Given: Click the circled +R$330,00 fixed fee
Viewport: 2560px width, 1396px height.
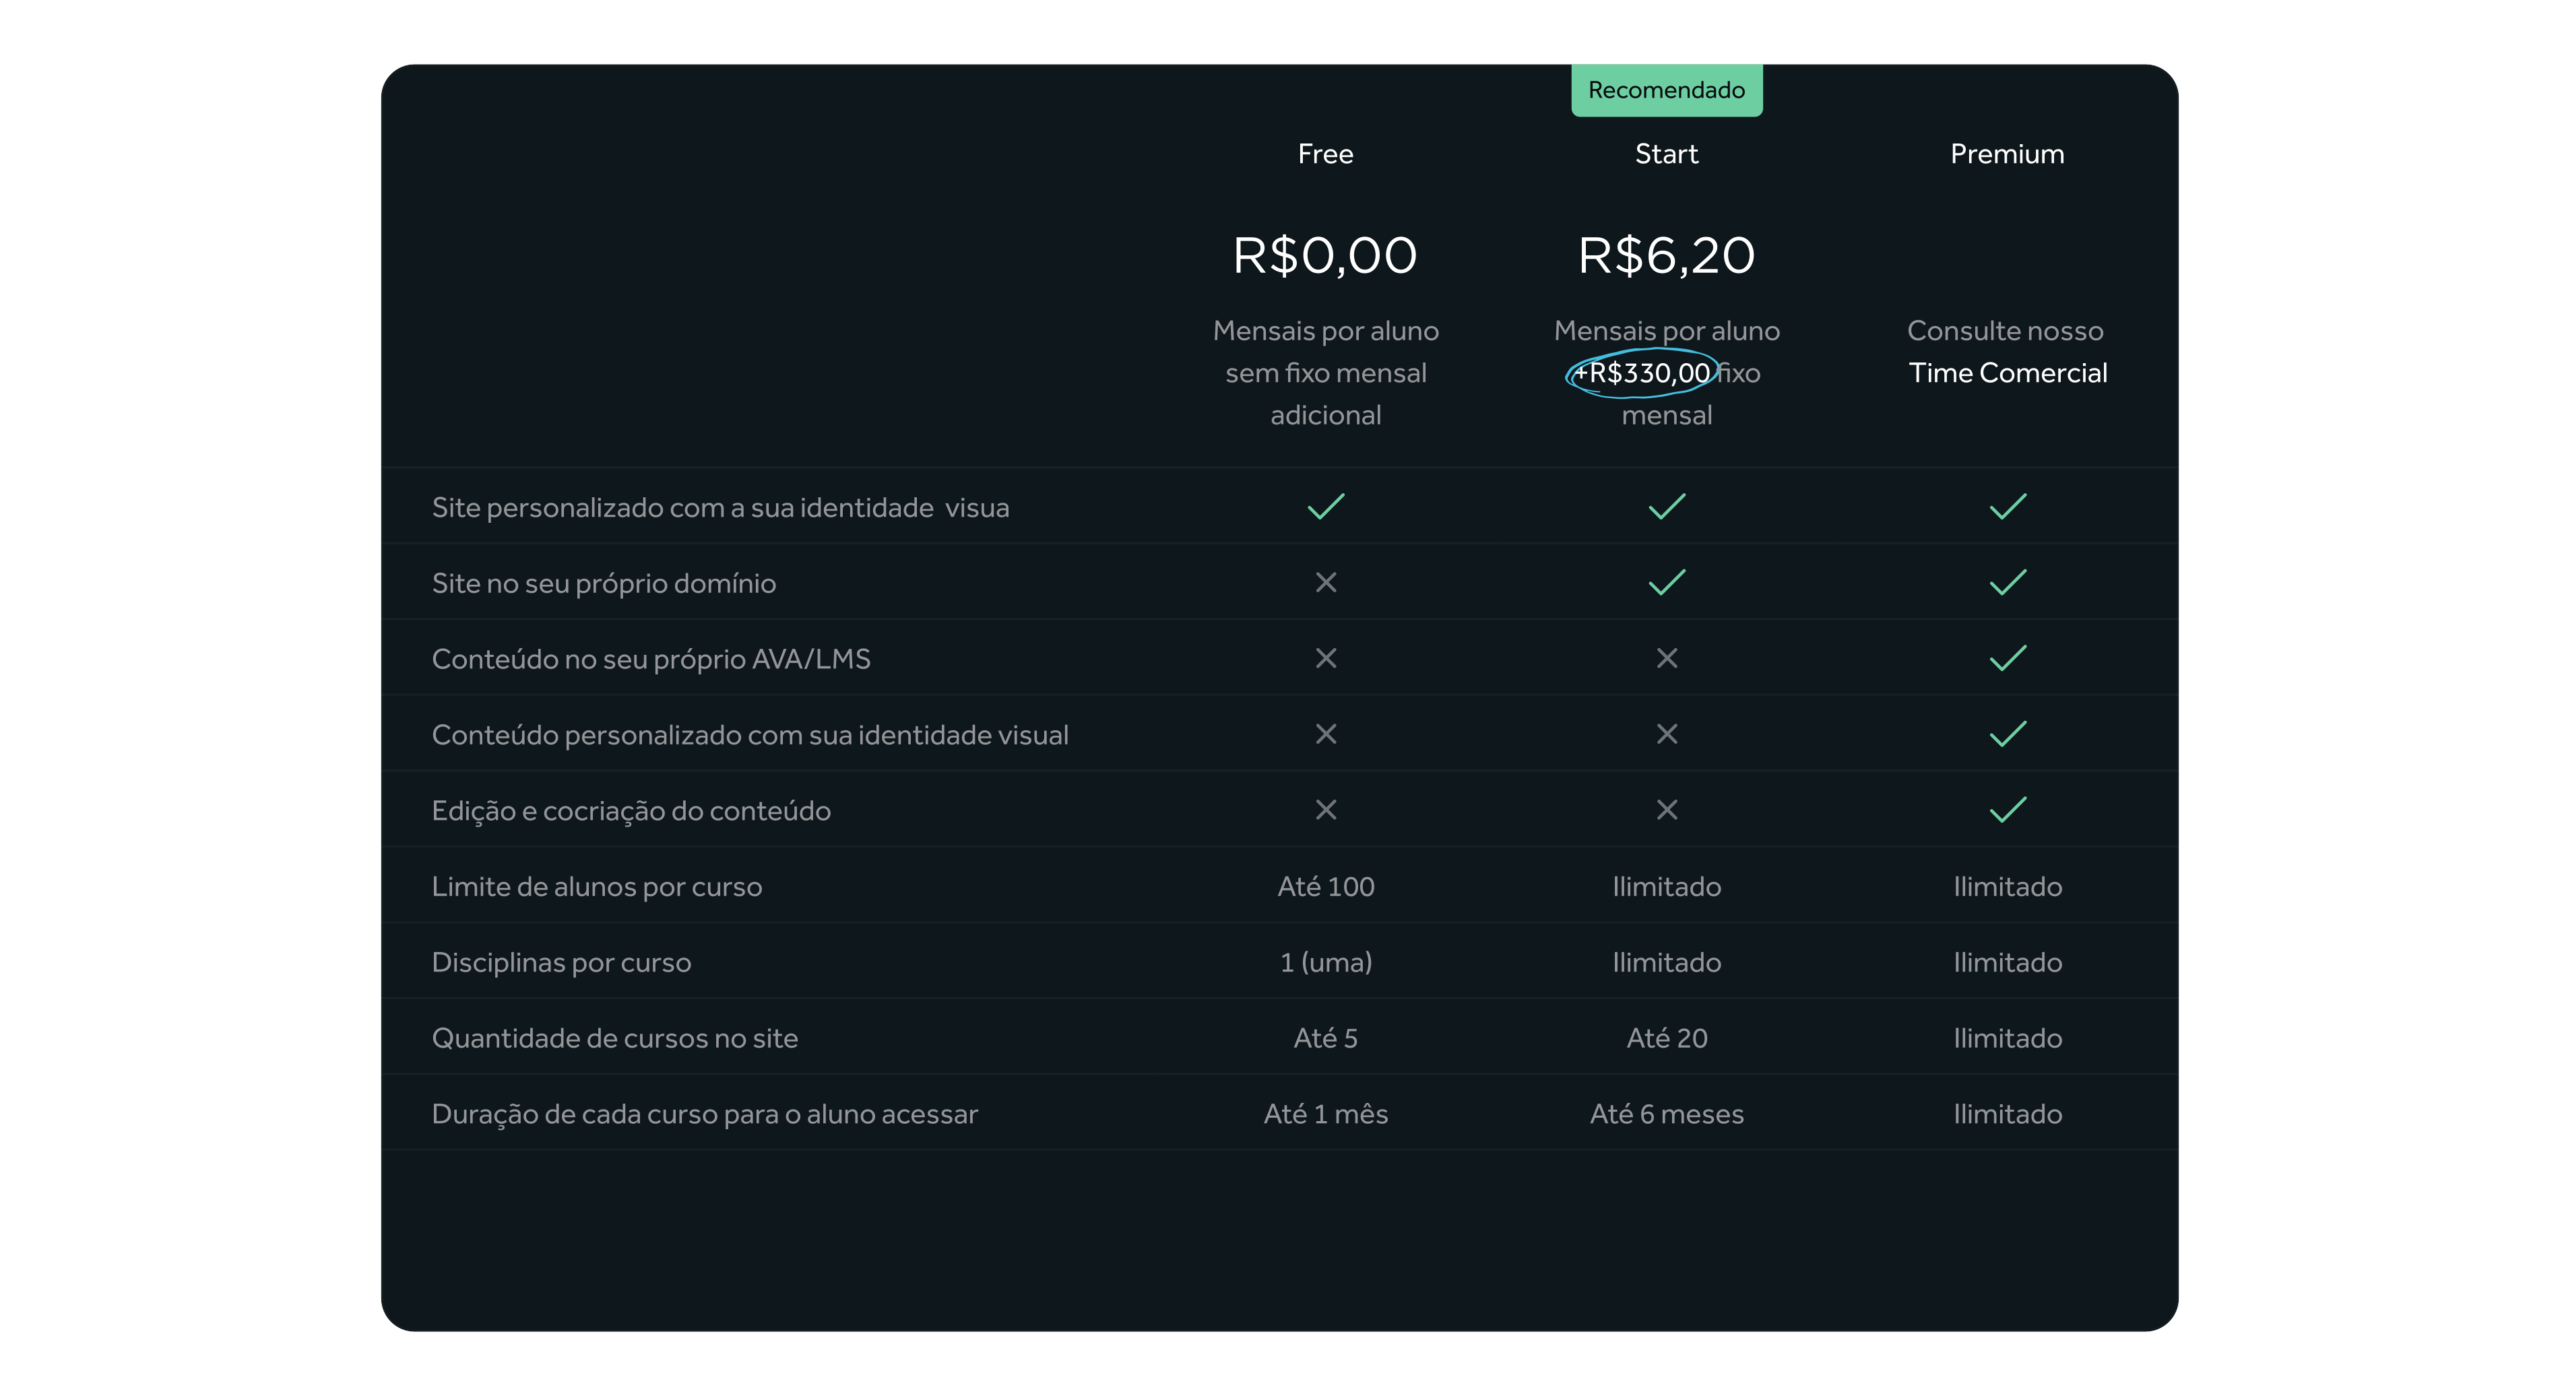Looking at the screenshot, I should click(1642, 373).
